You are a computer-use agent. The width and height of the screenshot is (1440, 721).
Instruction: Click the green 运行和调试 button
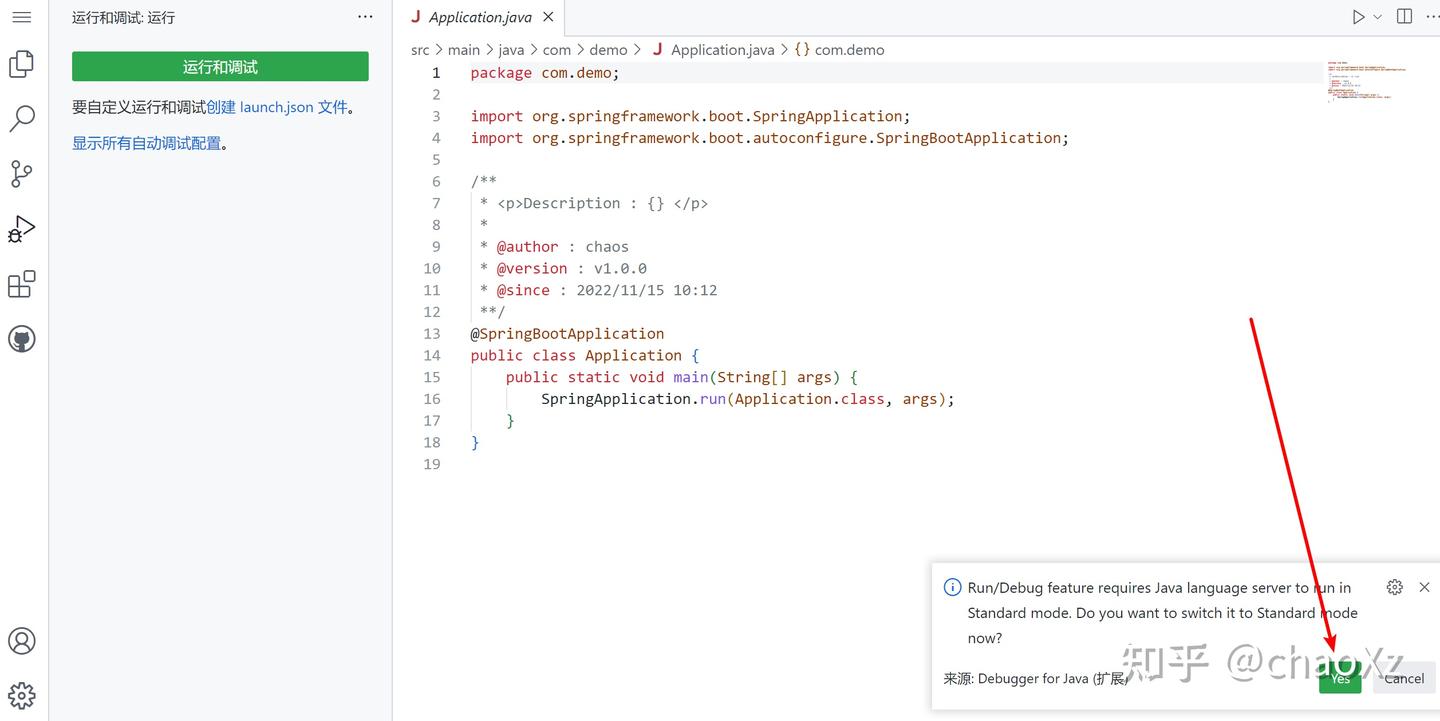(x=220, y=65)
